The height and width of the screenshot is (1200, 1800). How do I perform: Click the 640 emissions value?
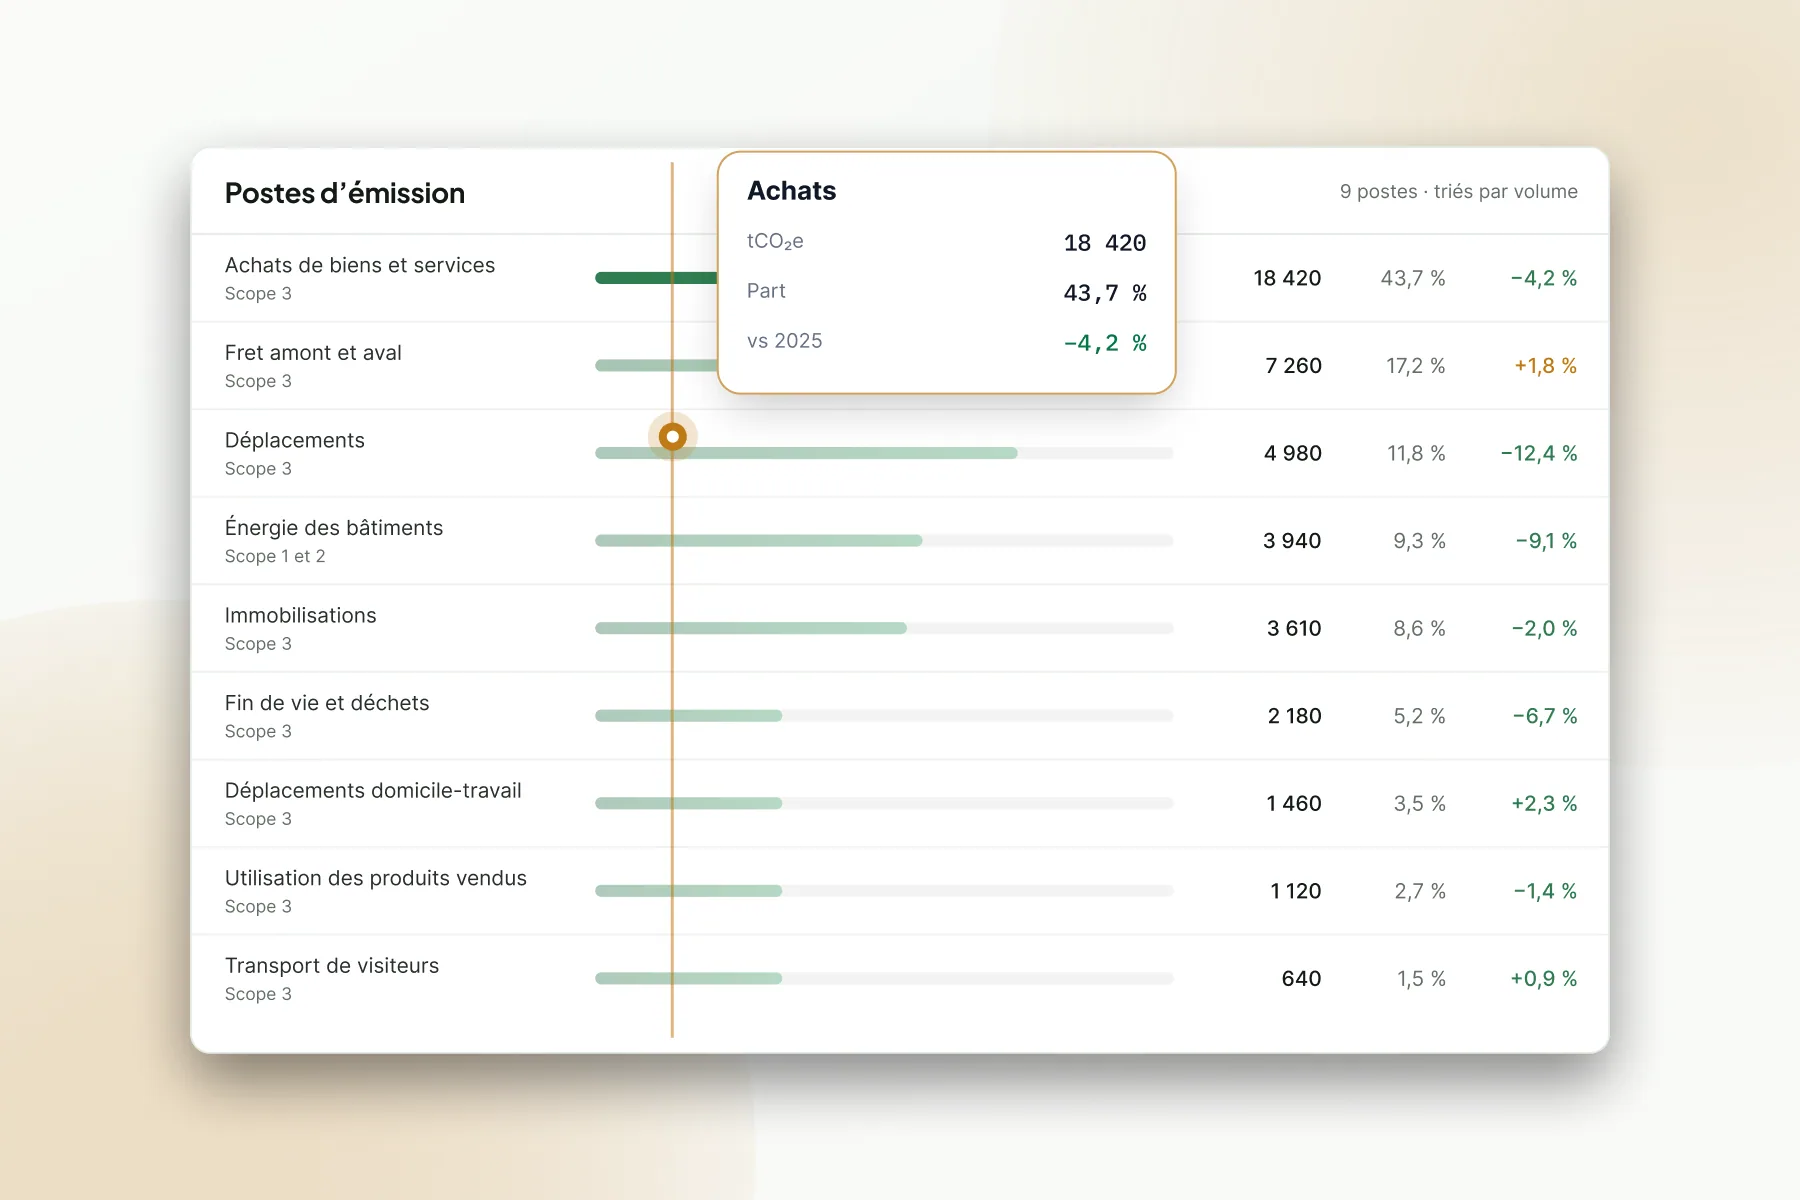tap(1301, 978)
